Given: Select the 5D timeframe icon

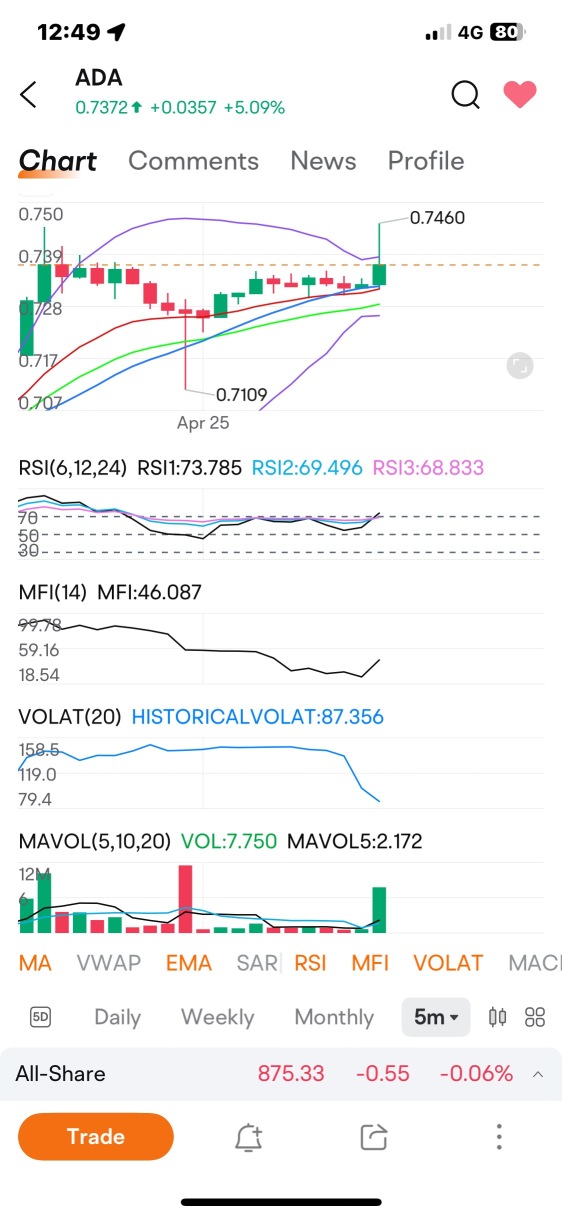Looking at the screenshot, I should pos(41,1017).
